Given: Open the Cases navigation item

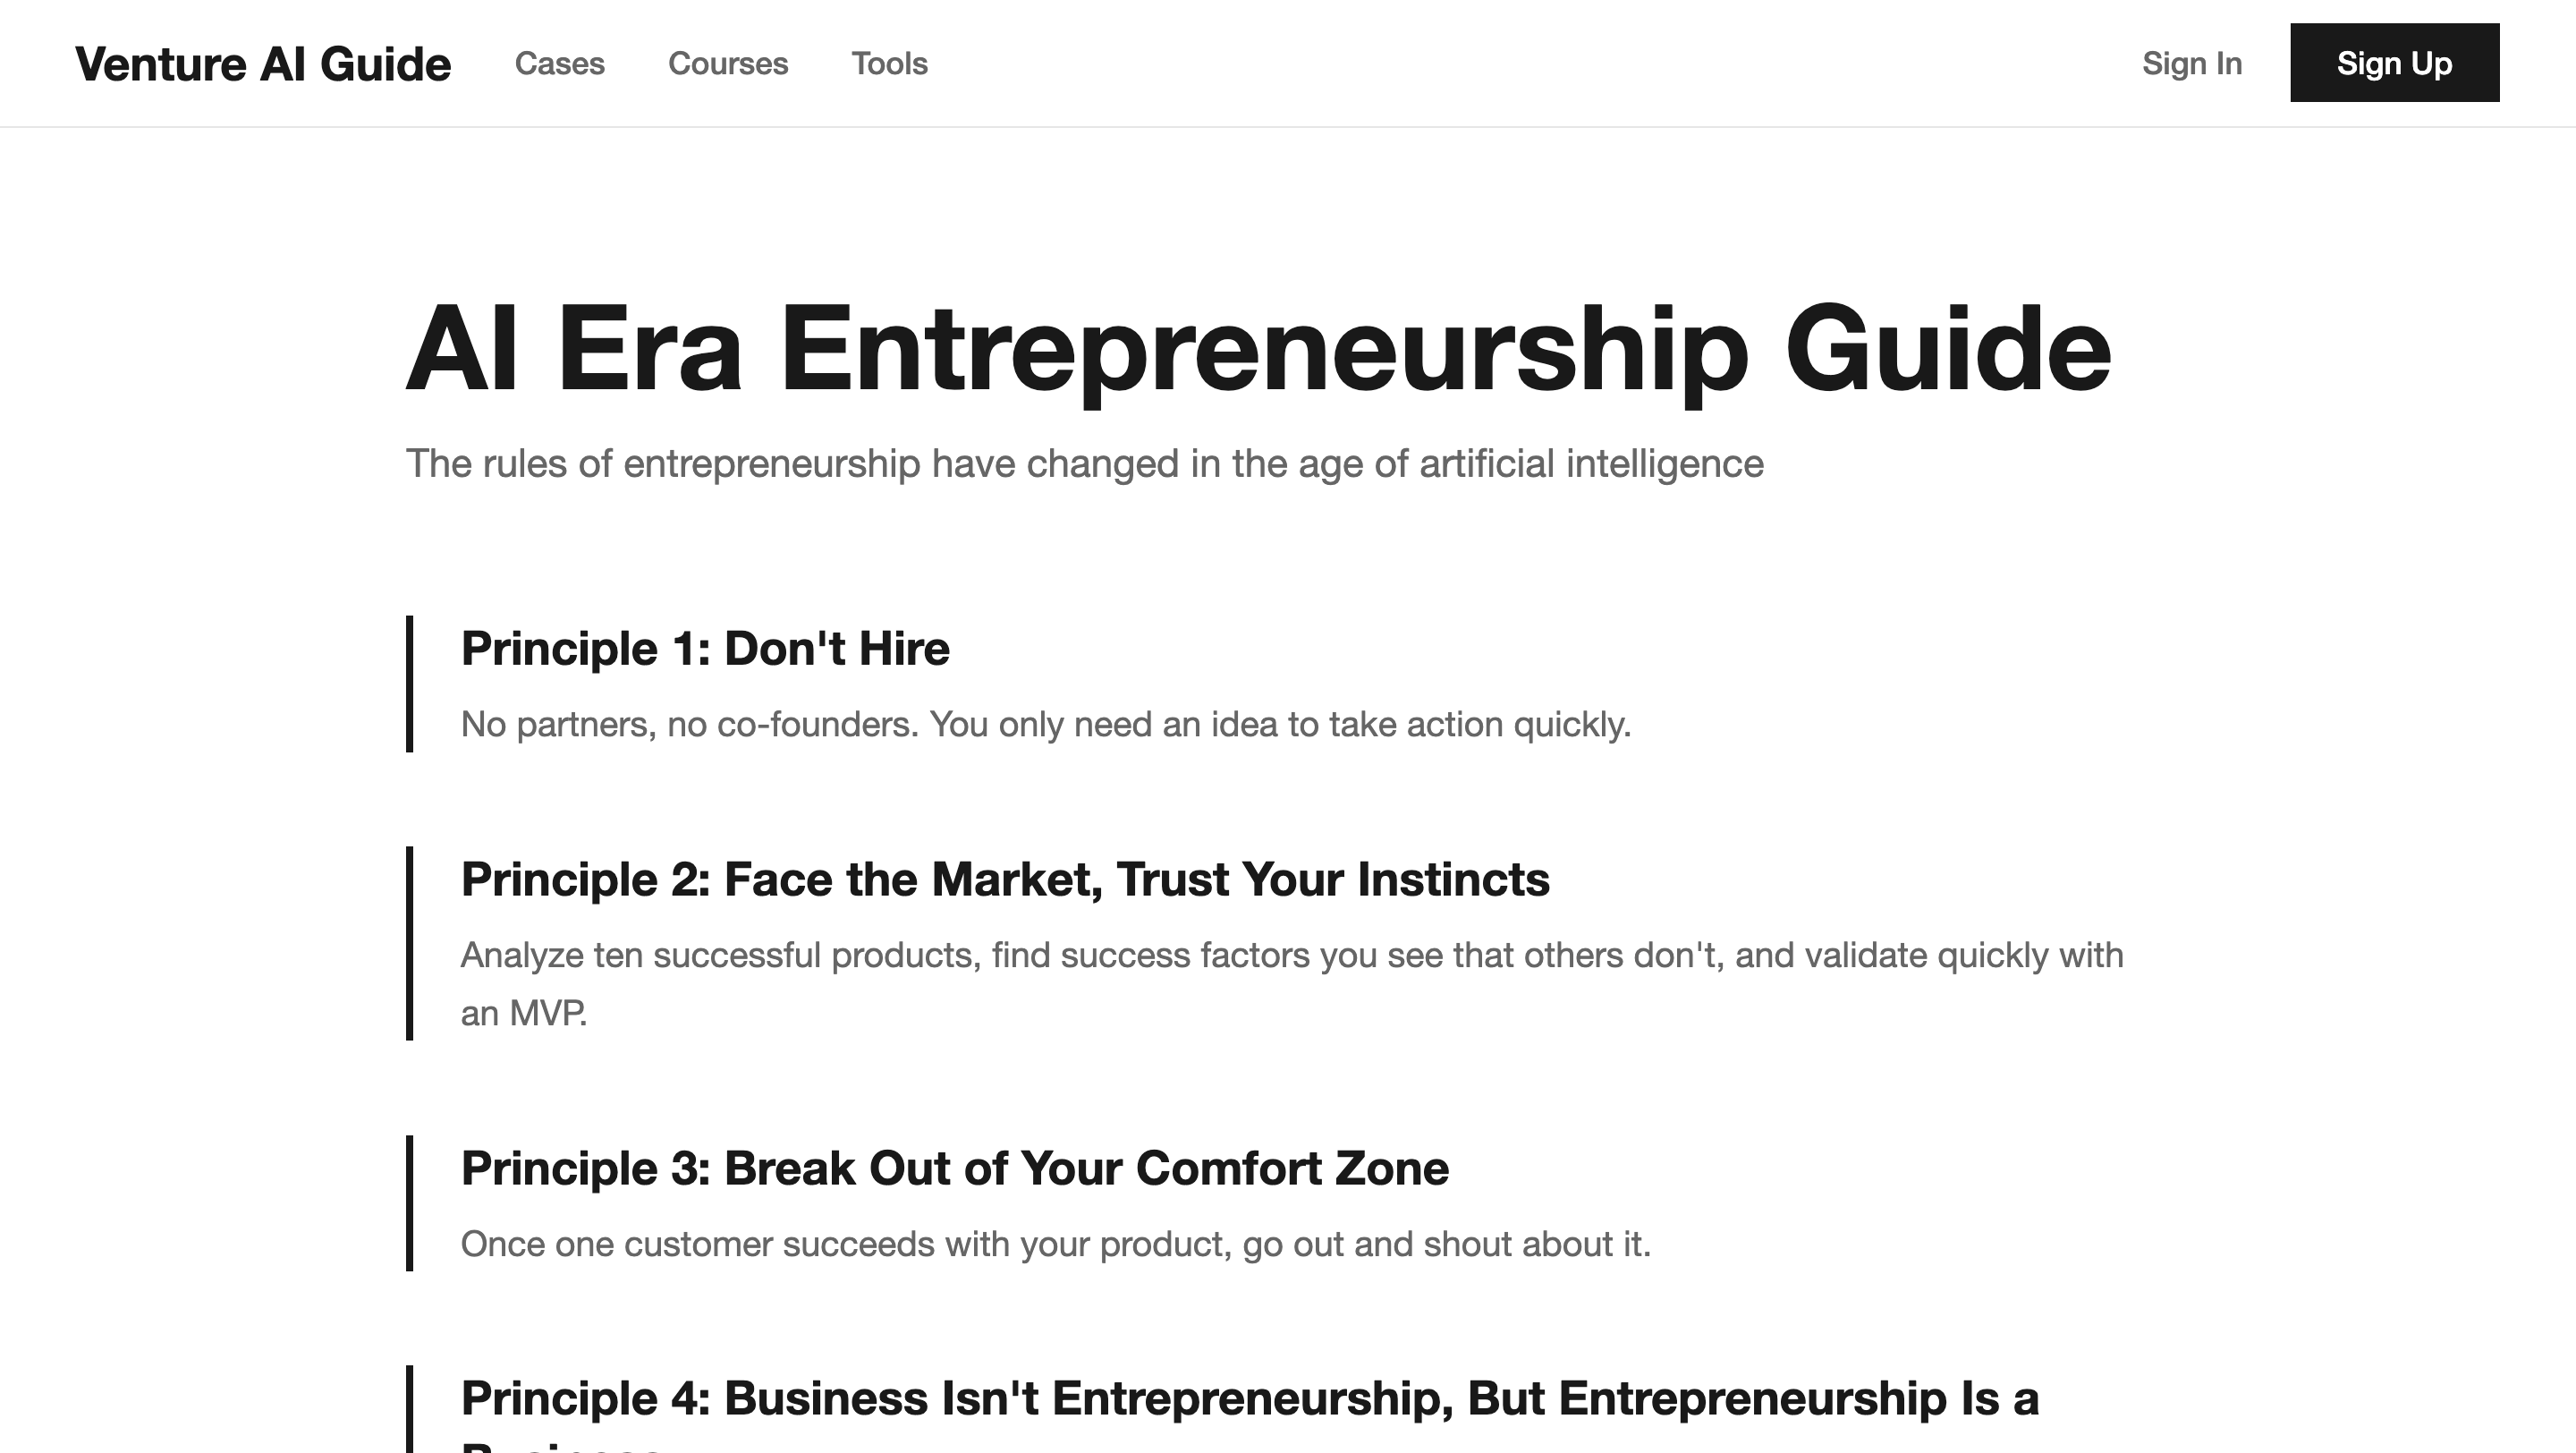Looking at the screenshot, I should point(560,63).
